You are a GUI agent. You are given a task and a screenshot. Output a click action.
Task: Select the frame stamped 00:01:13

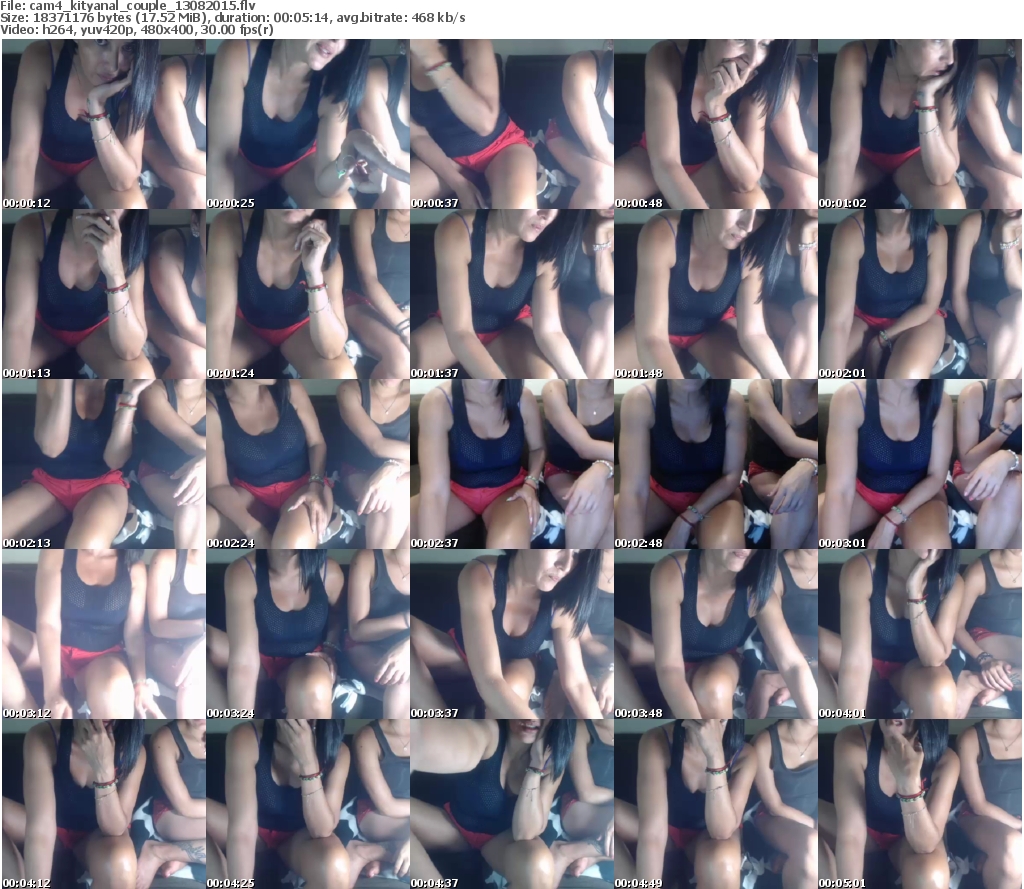104,294
